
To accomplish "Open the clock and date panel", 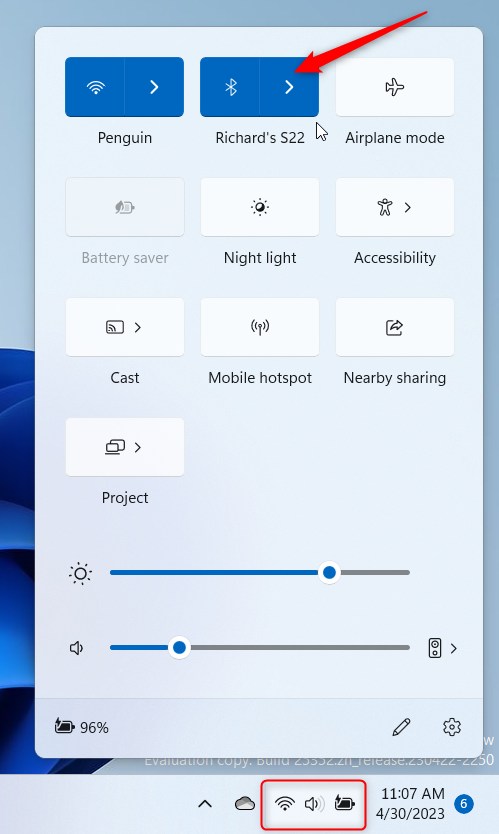I will click(x=412, y=803).
